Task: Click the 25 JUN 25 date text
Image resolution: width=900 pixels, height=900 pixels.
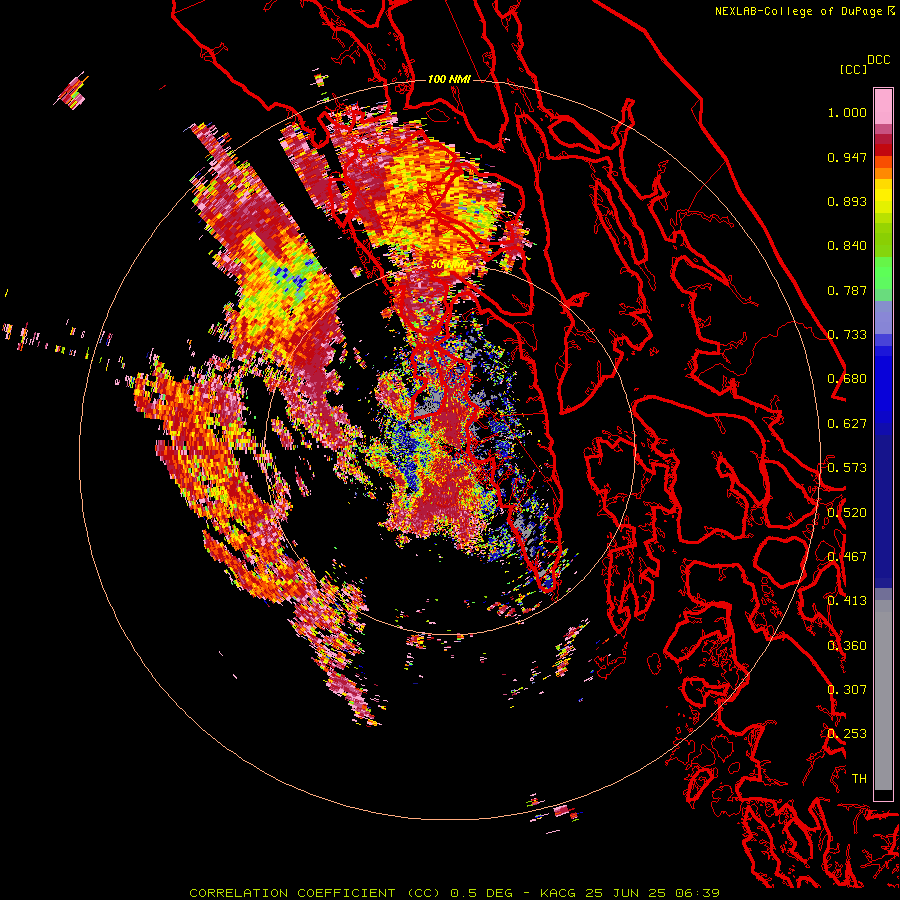Action: click(625, 893)
